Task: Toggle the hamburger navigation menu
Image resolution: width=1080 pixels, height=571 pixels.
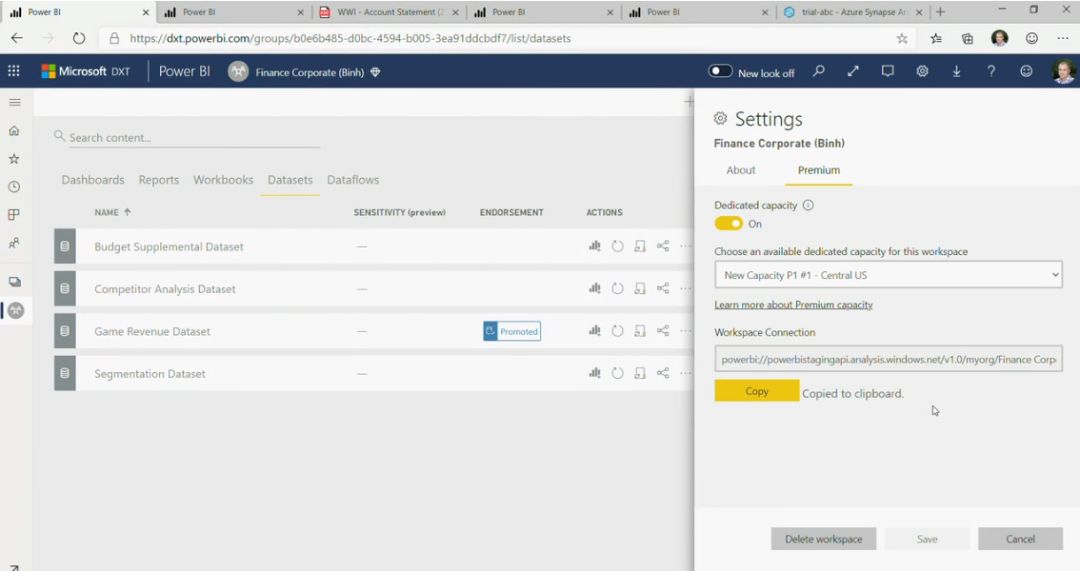Action: click(14, 103)
